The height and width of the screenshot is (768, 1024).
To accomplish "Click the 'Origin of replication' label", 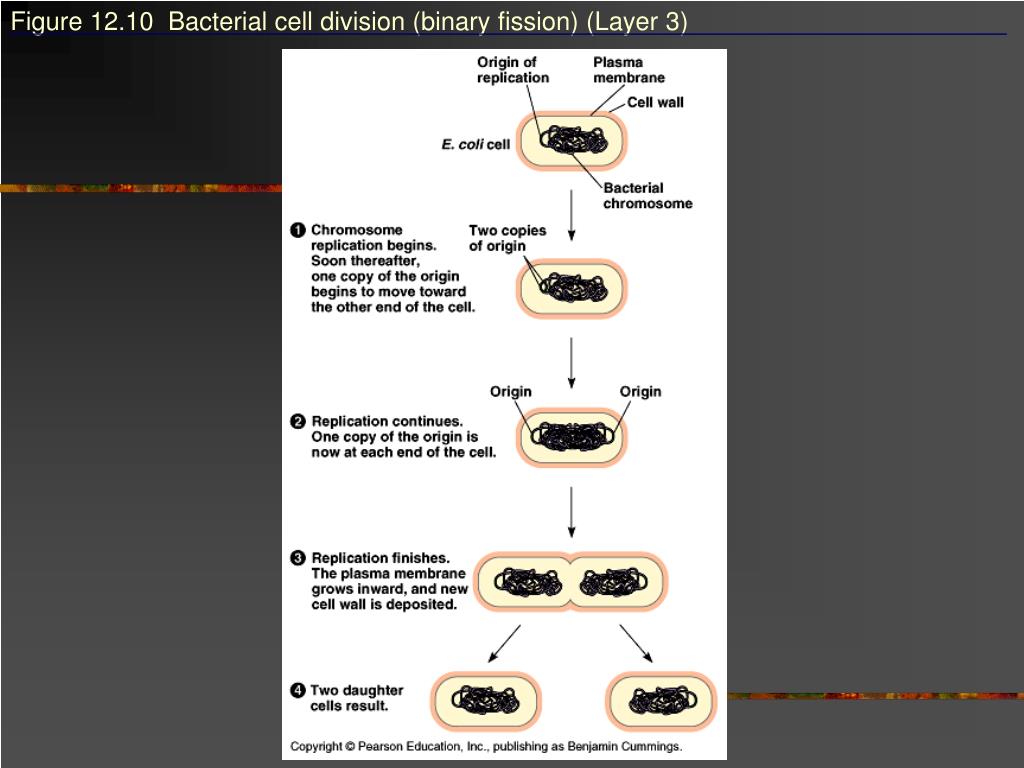I will 513,70.
